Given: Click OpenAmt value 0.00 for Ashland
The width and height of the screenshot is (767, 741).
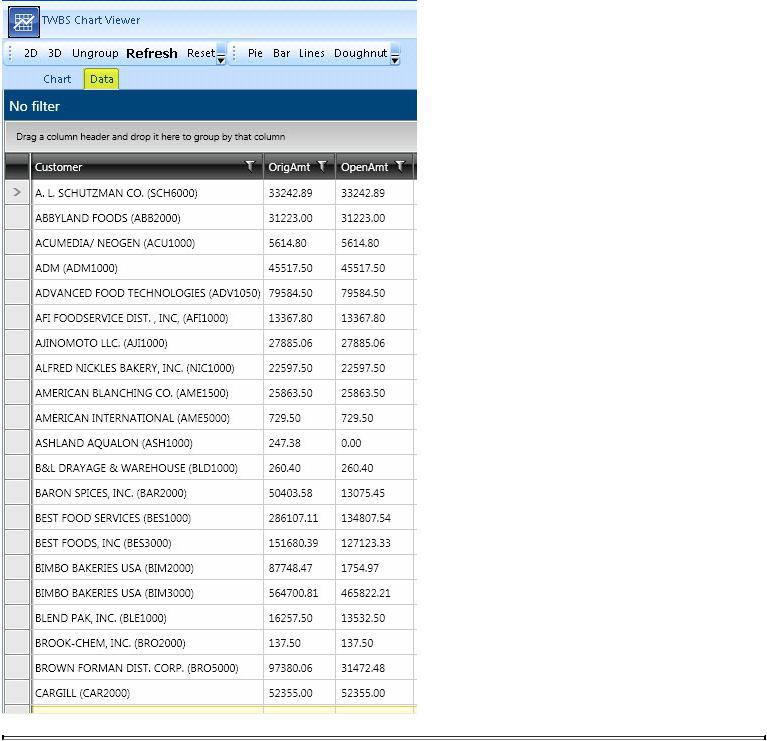Looking at the screenshot, I should pyautogui.click(x=351, y=443).
